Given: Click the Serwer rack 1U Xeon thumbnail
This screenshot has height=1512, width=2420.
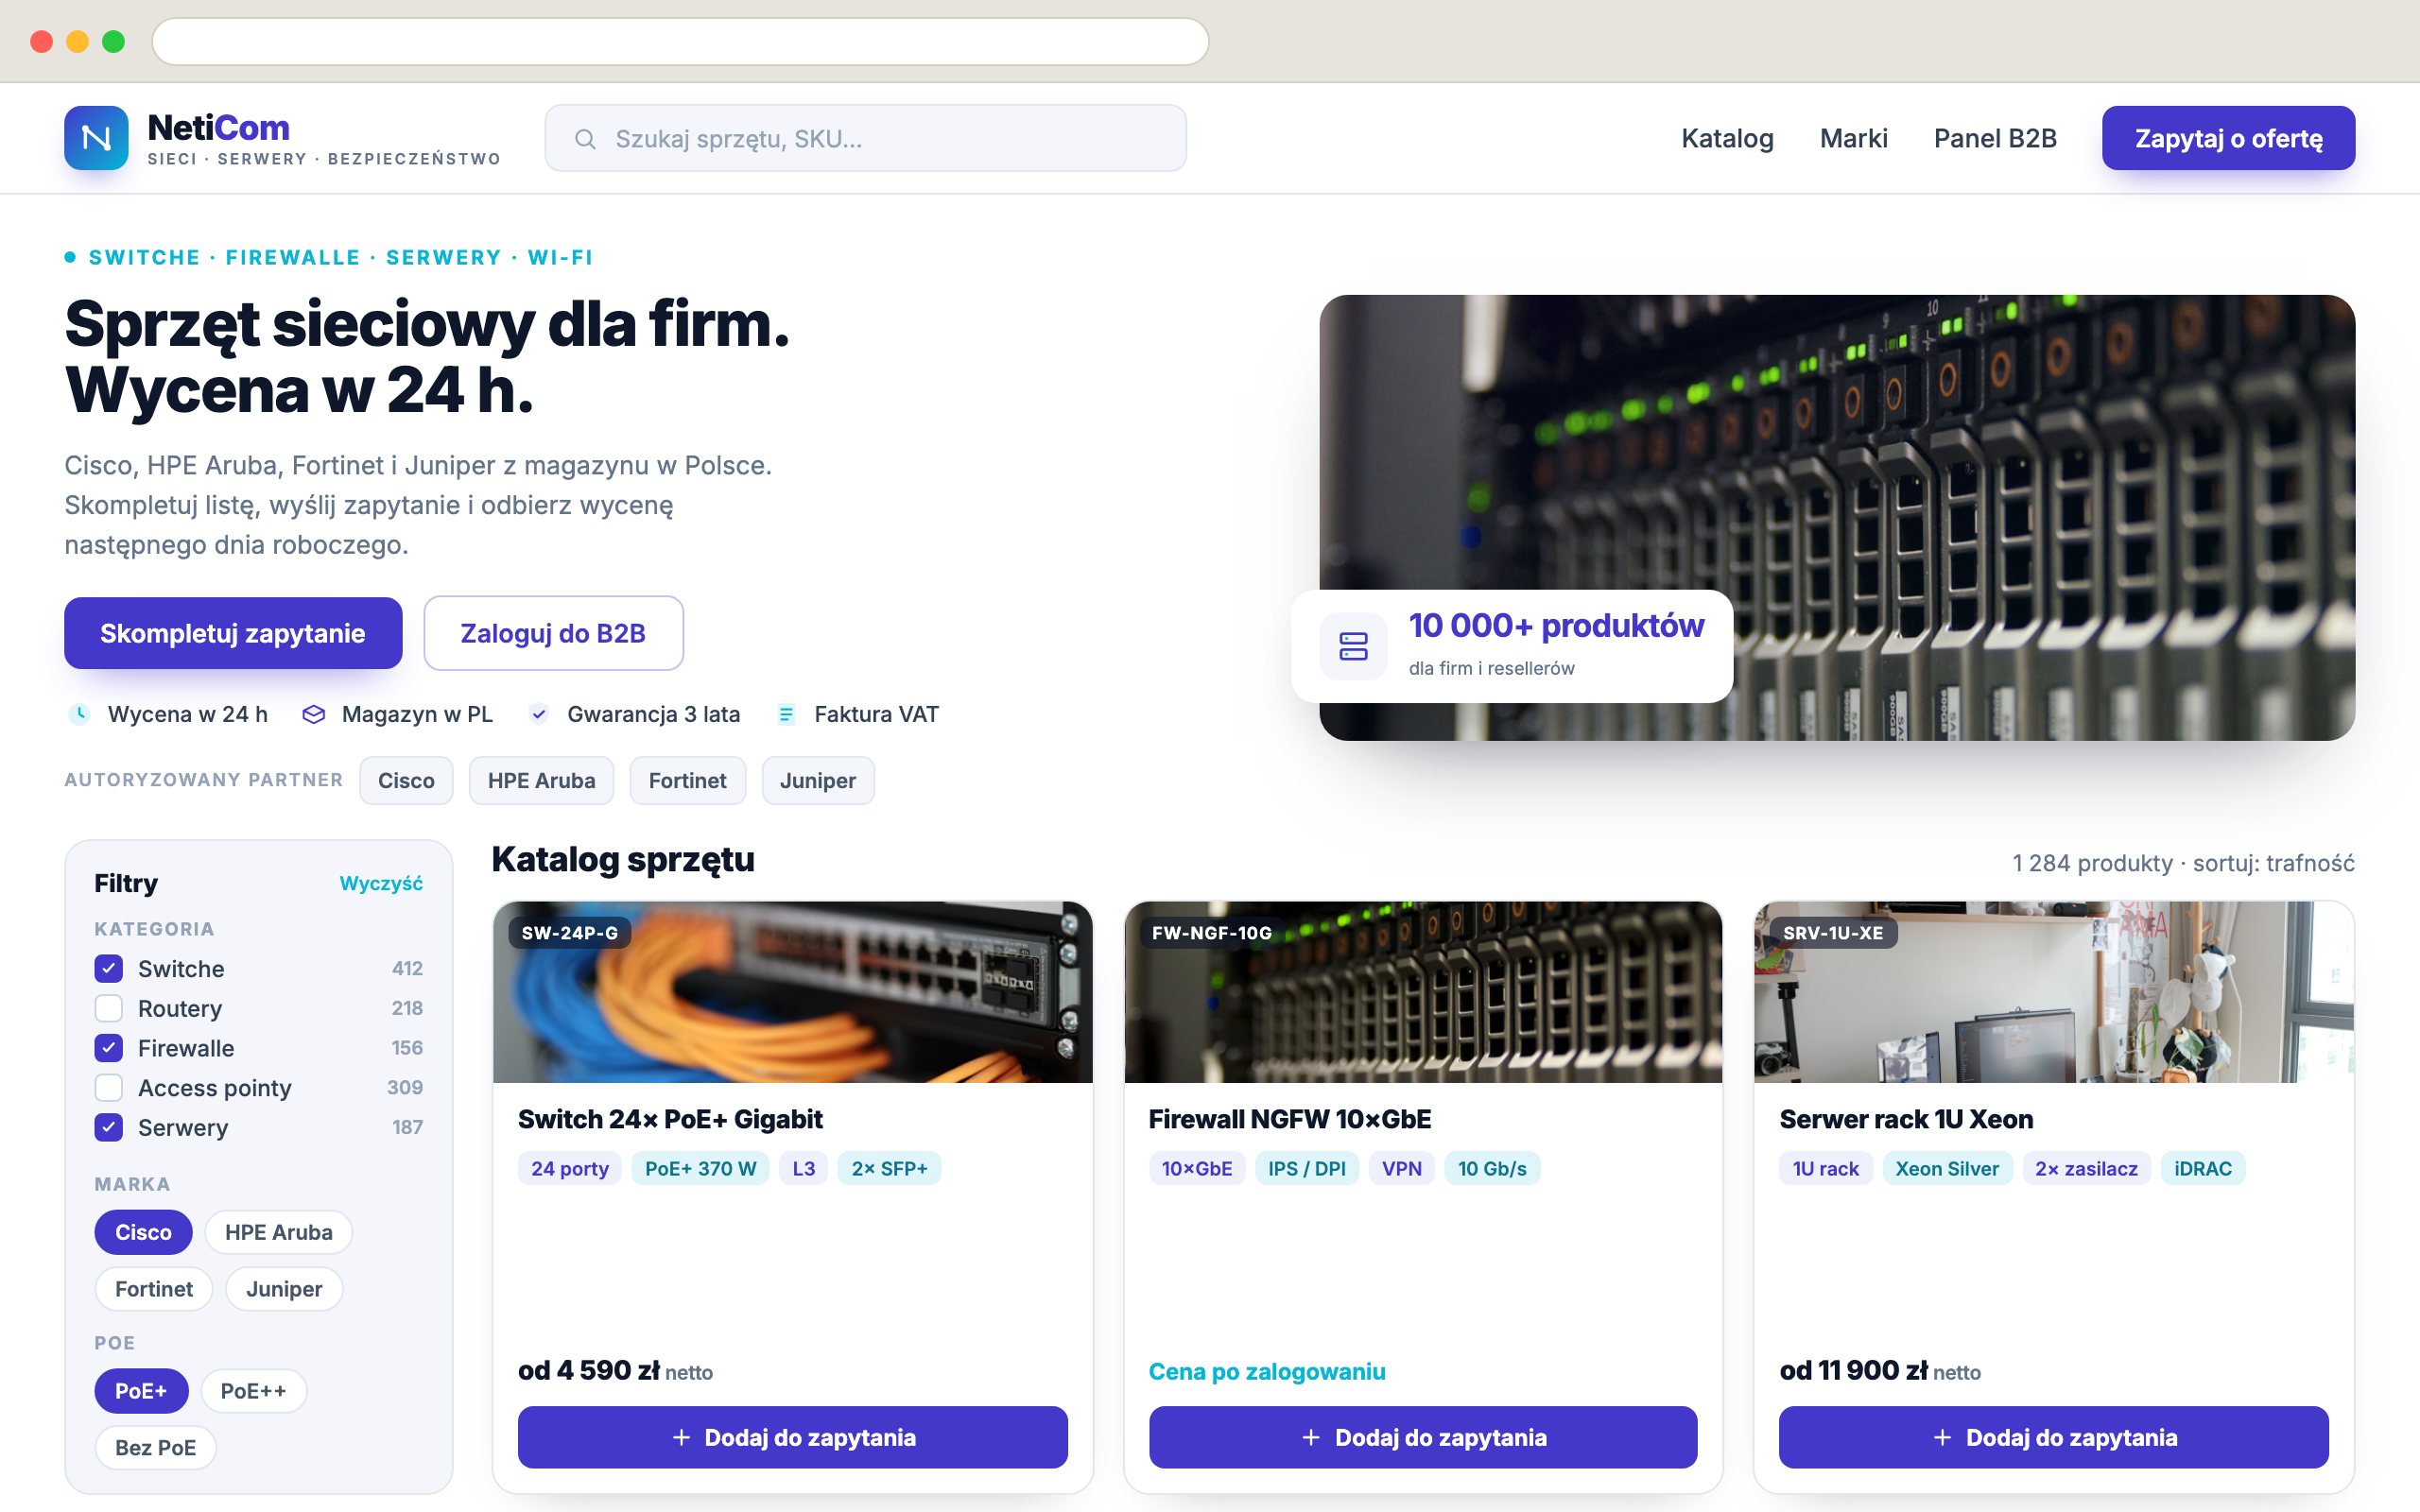Looking at the screenshot, I should (2054, 992).
